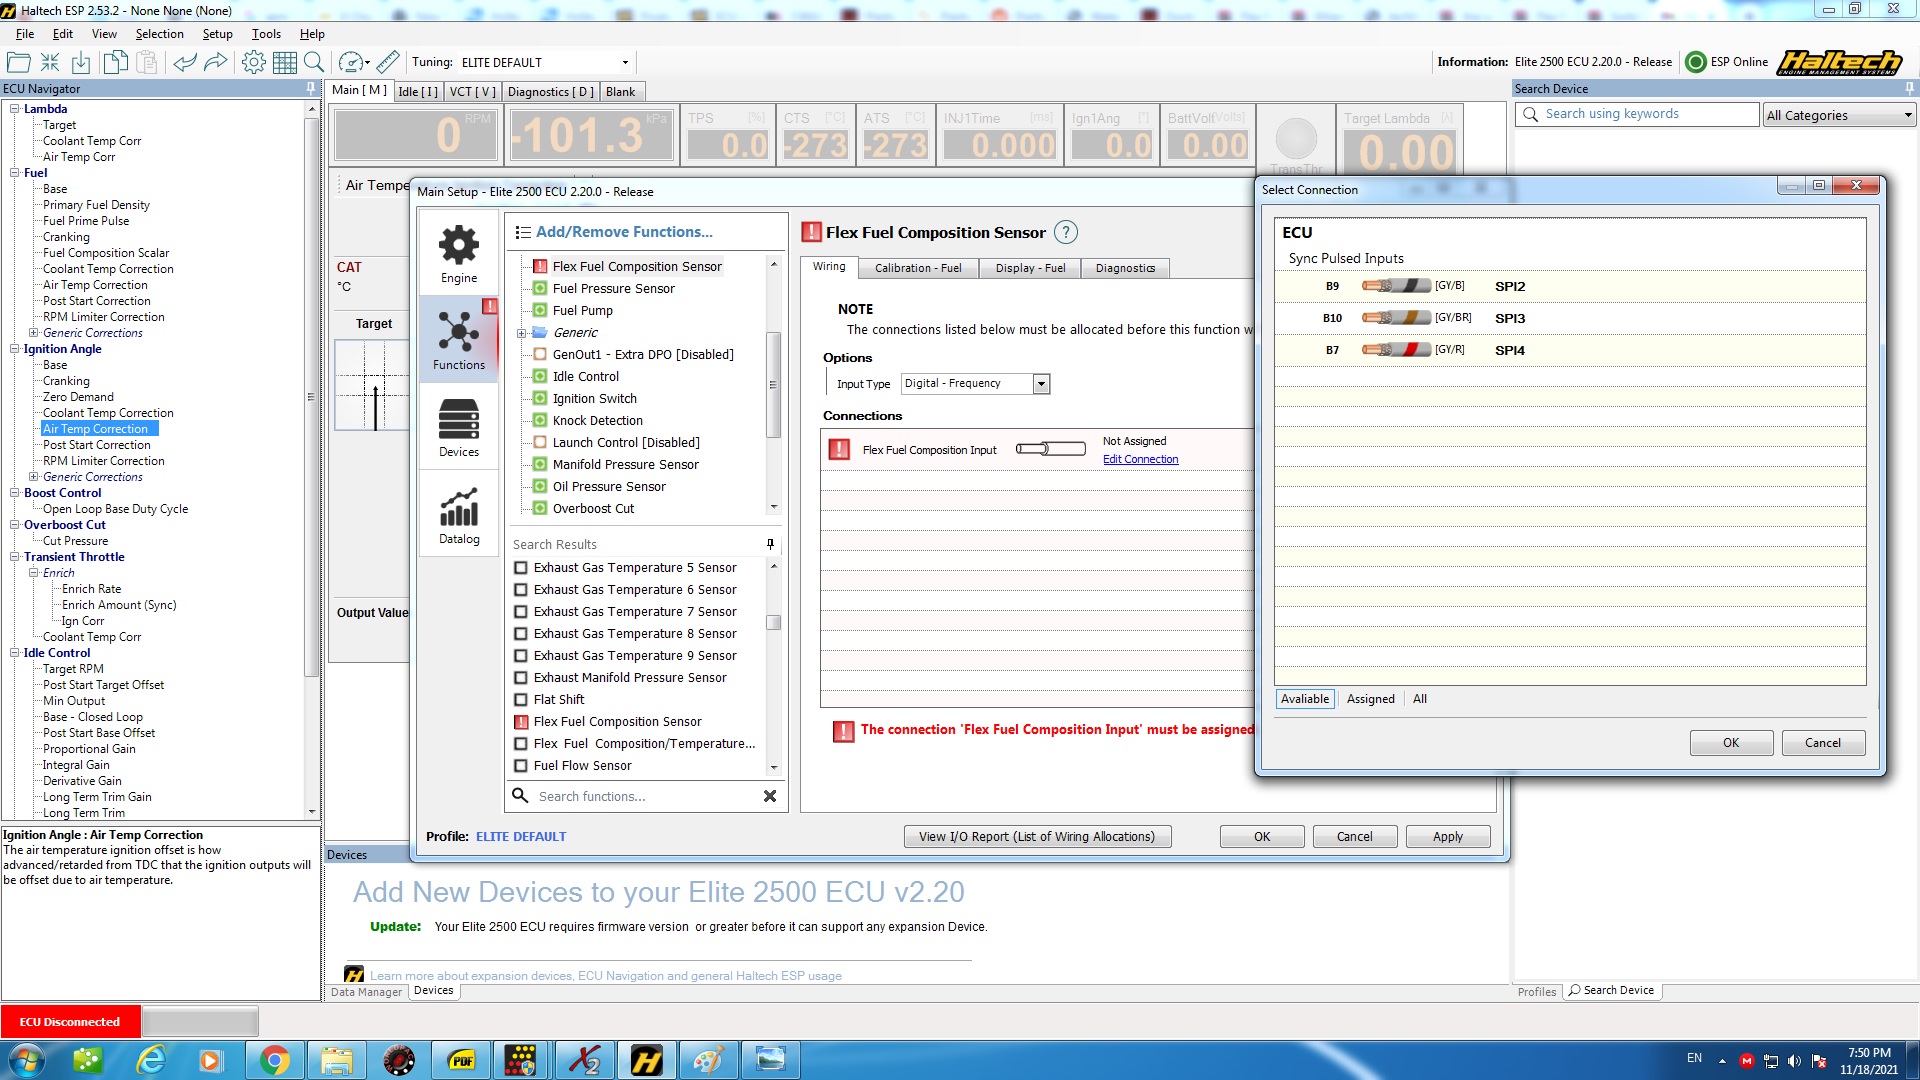Open the Haltech app from the taskbar

click(x=646, y=1060)
